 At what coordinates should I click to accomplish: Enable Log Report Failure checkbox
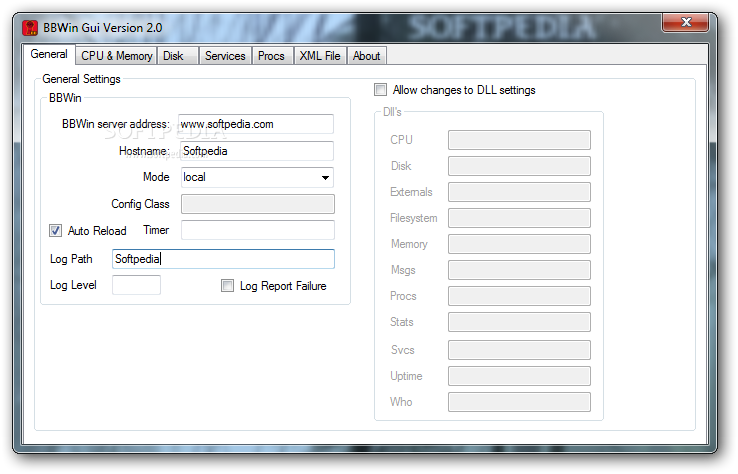pos(227,285)
